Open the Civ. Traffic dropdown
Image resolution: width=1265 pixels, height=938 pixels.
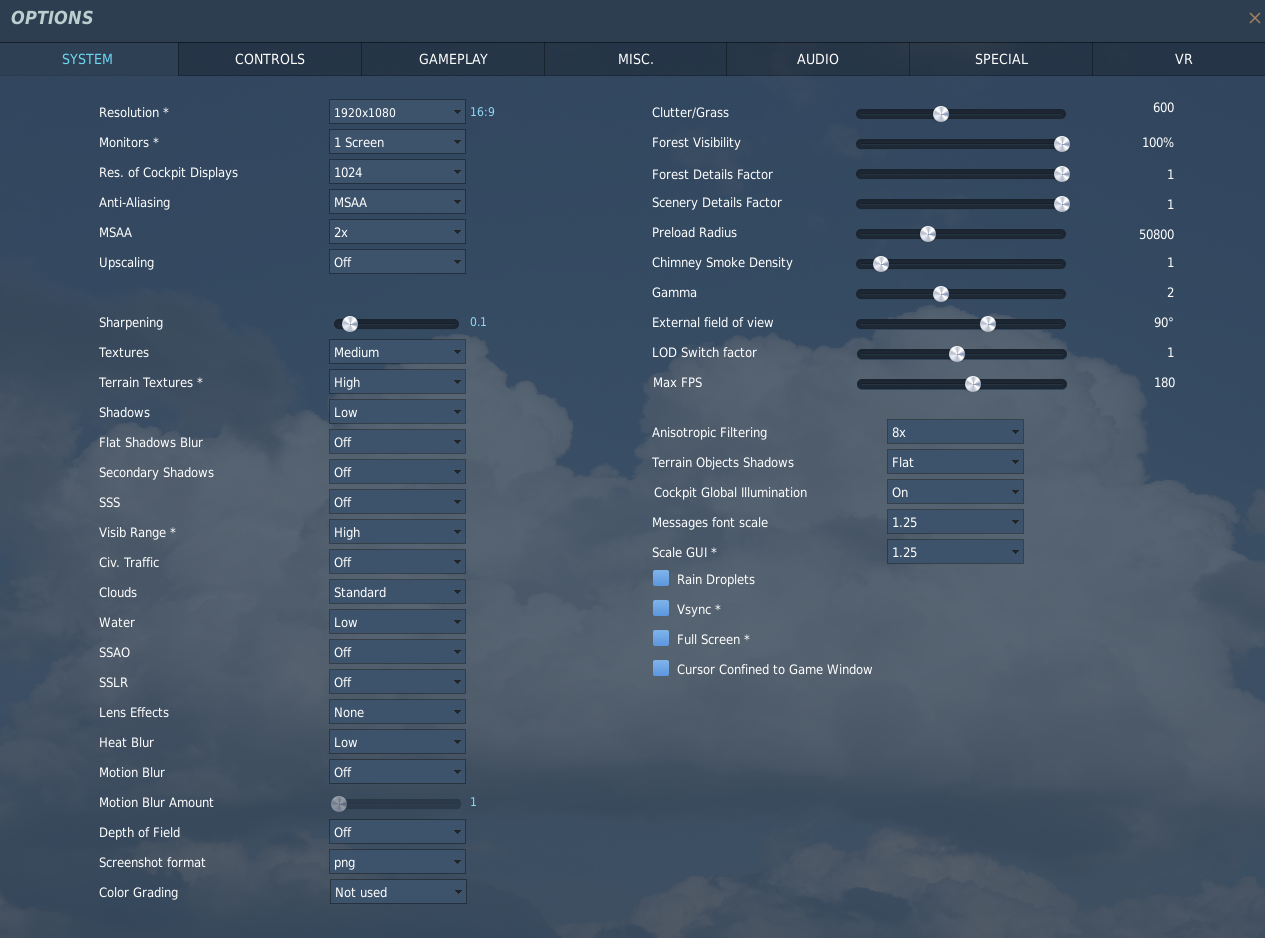(397, 562)
